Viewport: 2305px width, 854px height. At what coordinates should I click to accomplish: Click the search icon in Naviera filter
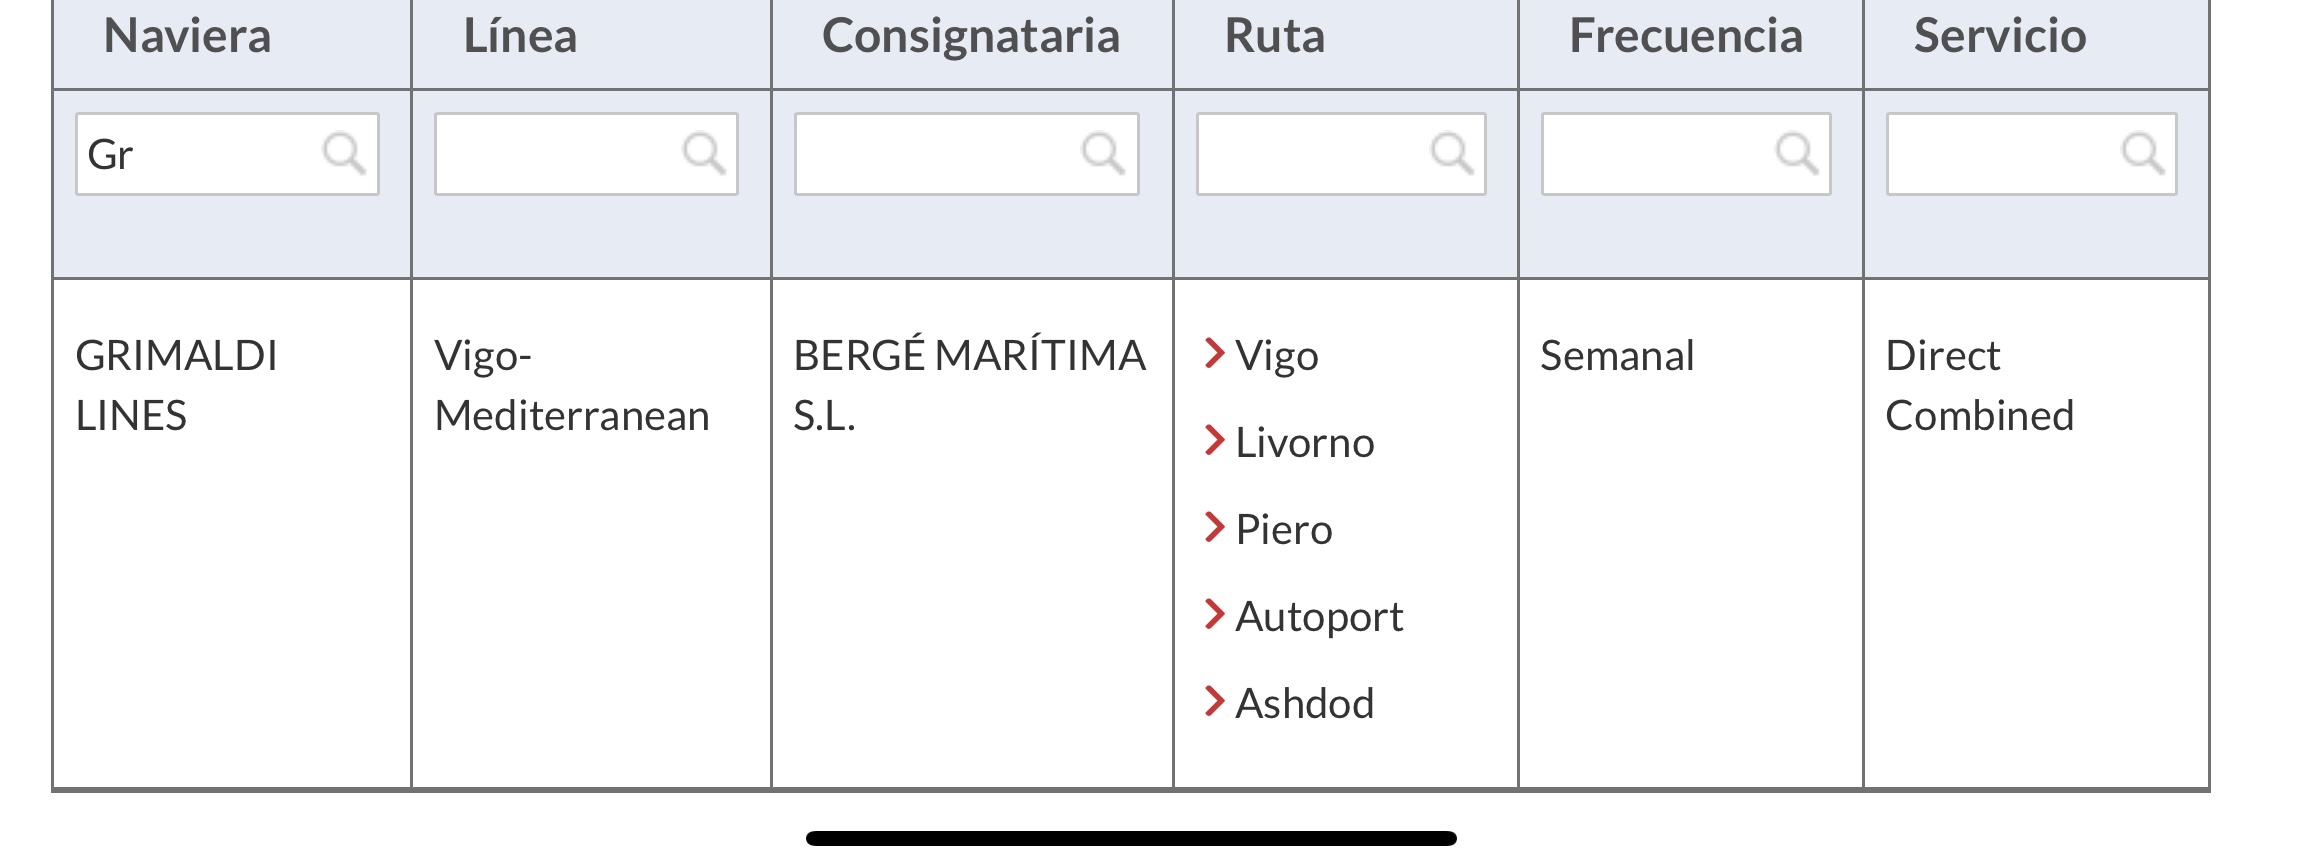coord(344,154)
